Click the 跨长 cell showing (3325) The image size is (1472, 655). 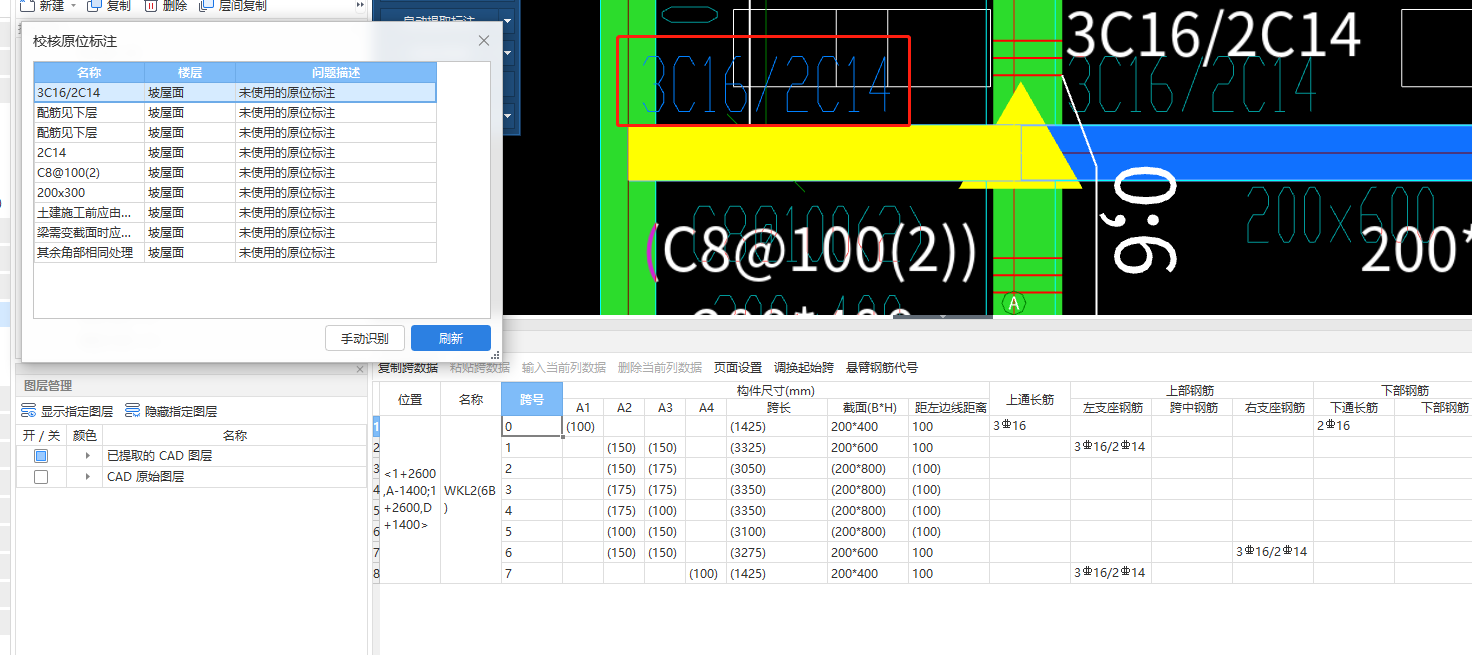pyautogui.click(x=777, y=447)
